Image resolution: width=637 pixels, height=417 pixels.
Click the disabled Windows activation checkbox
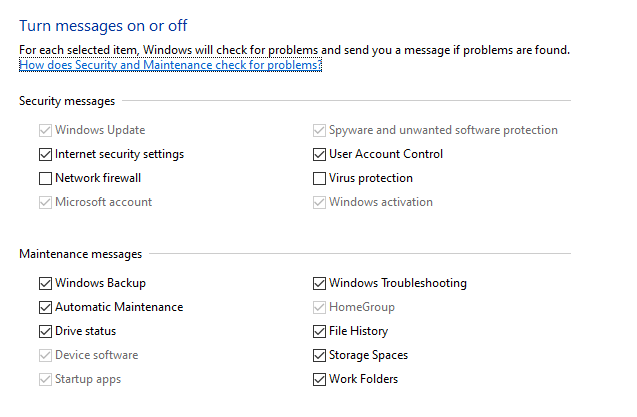pos(319,202)
